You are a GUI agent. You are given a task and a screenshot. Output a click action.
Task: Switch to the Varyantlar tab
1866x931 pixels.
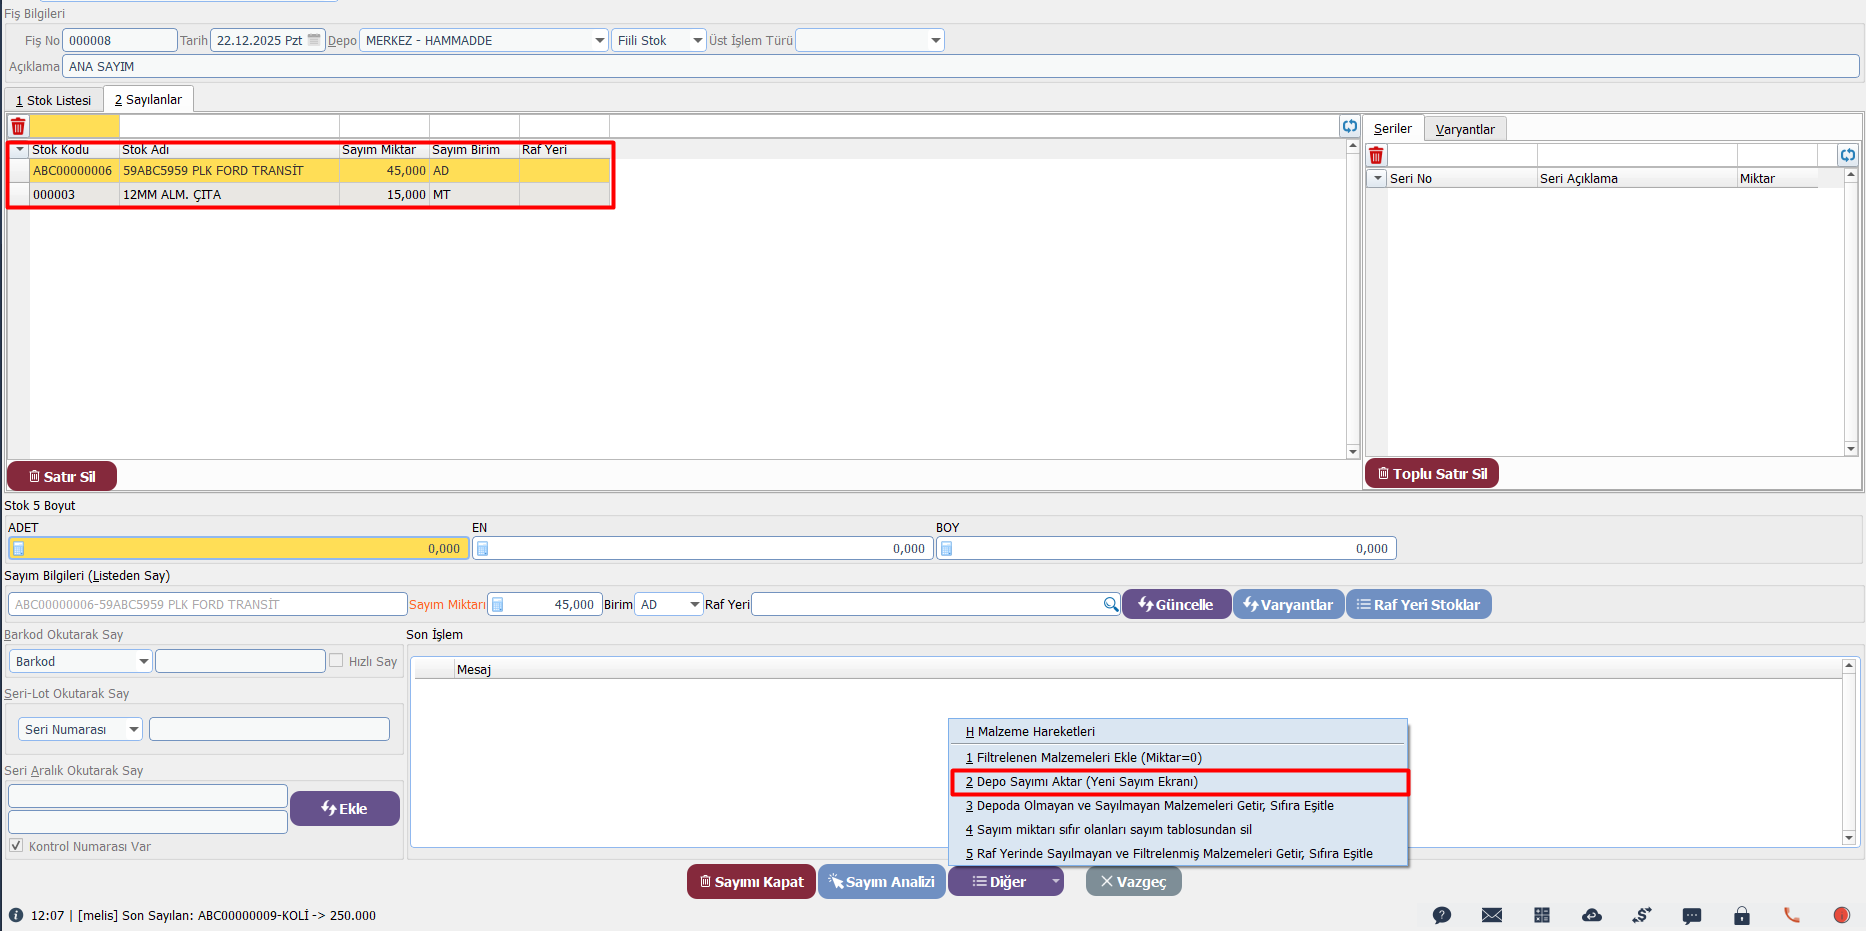(1464, 129)
